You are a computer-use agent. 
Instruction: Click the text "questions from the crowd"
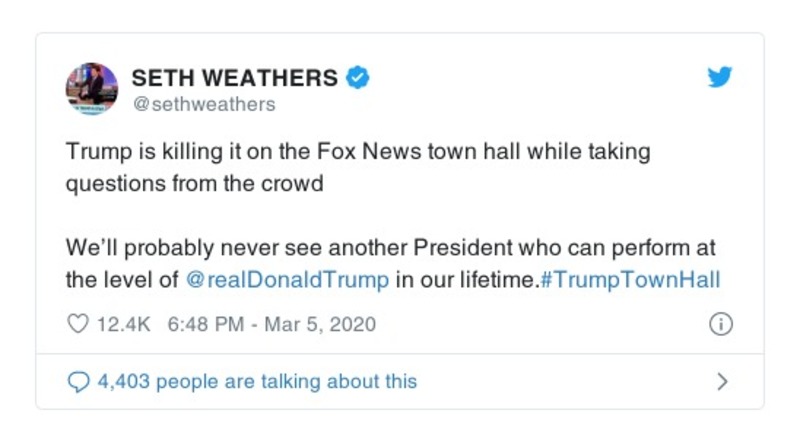click(x=194, y=184)
